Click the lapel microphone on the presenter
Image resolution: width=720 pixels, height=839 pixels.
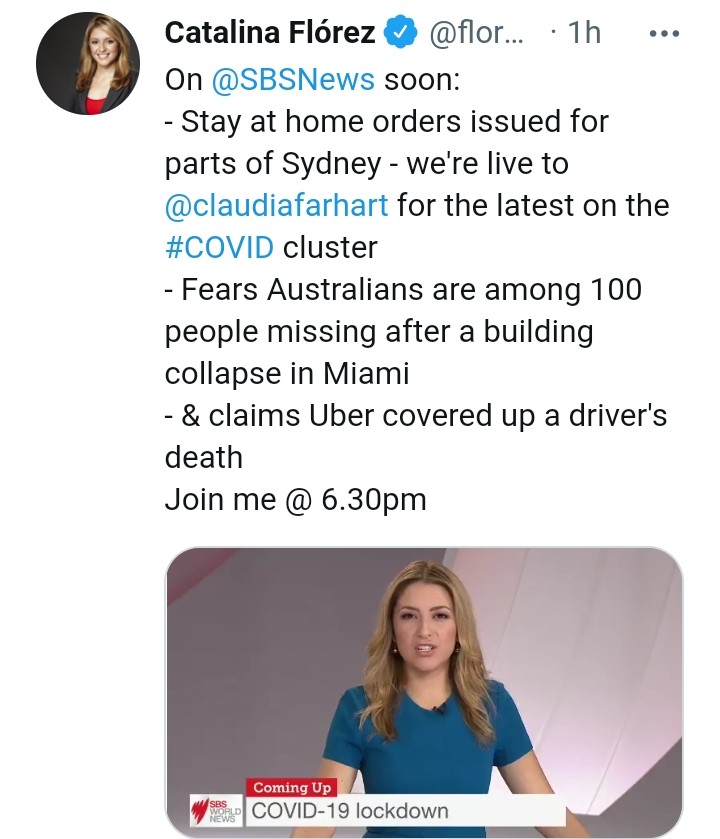click(438, 709)
